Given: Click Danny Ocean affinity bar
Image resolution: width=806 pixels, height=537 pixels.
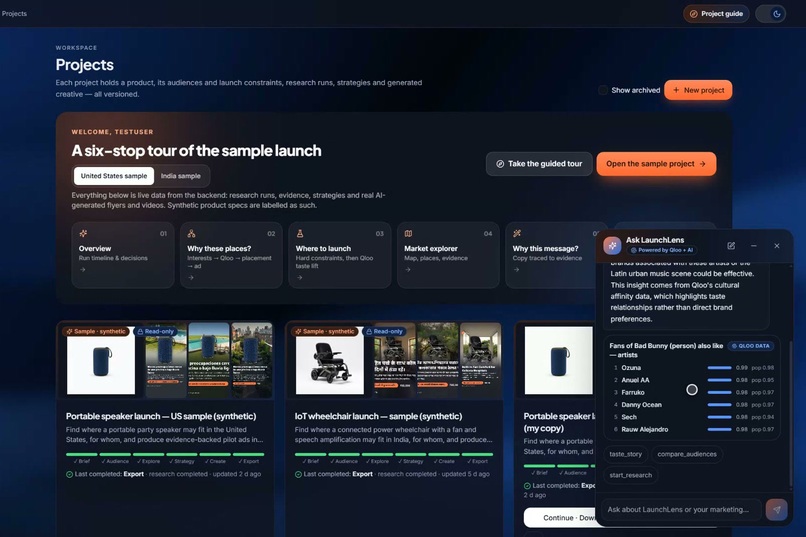Looking at the screenshot, I should click(x=719, y=405).
